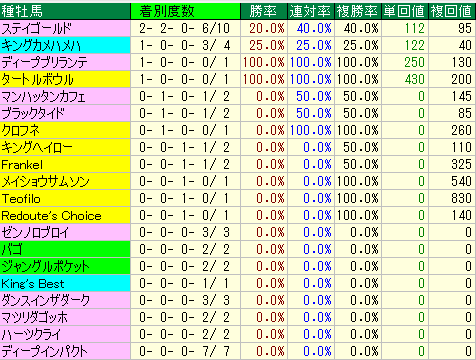
Task: Select the Teofilo sire name
Action: tap(21, 199)
